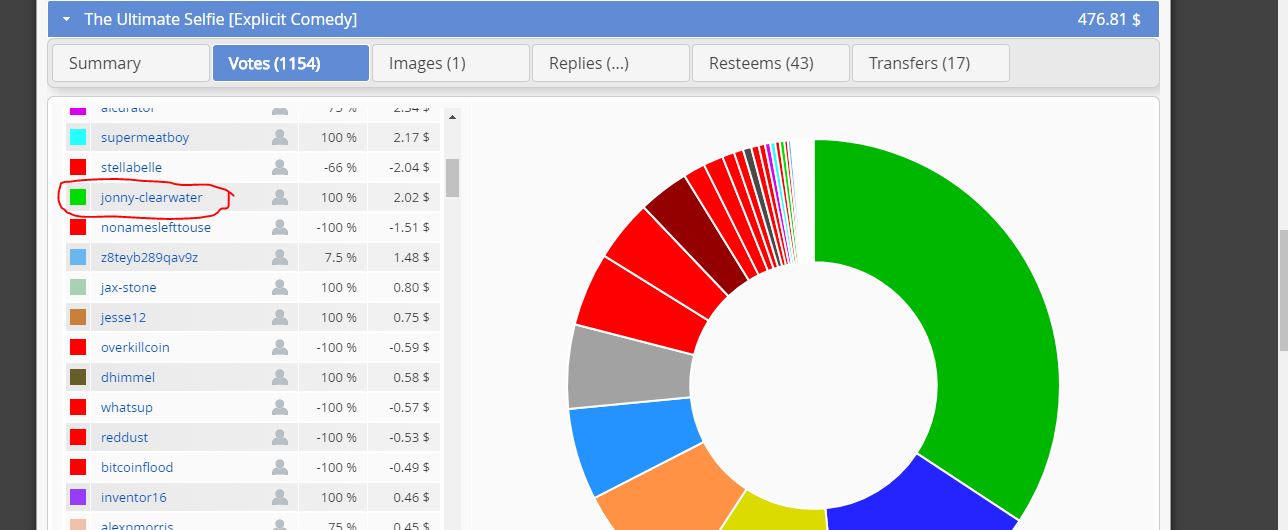Click the profile icon beside bitcoinflood
Screen dimensions: 1288x530
click(x=280, y=467)
